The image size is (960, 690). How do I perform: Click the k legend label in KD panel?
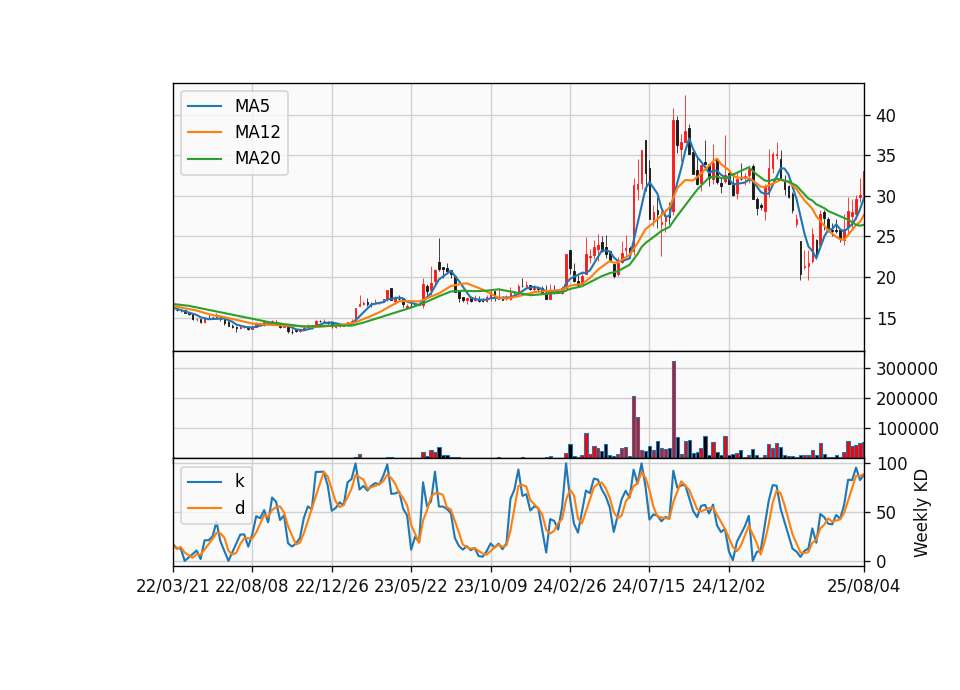pyautogui.click(x=239, y=481)
